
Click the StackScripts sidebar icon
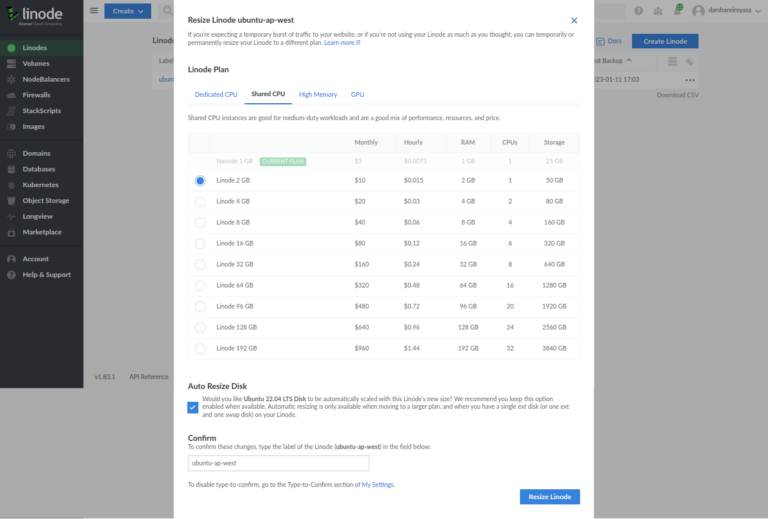[x=11, y=111]
